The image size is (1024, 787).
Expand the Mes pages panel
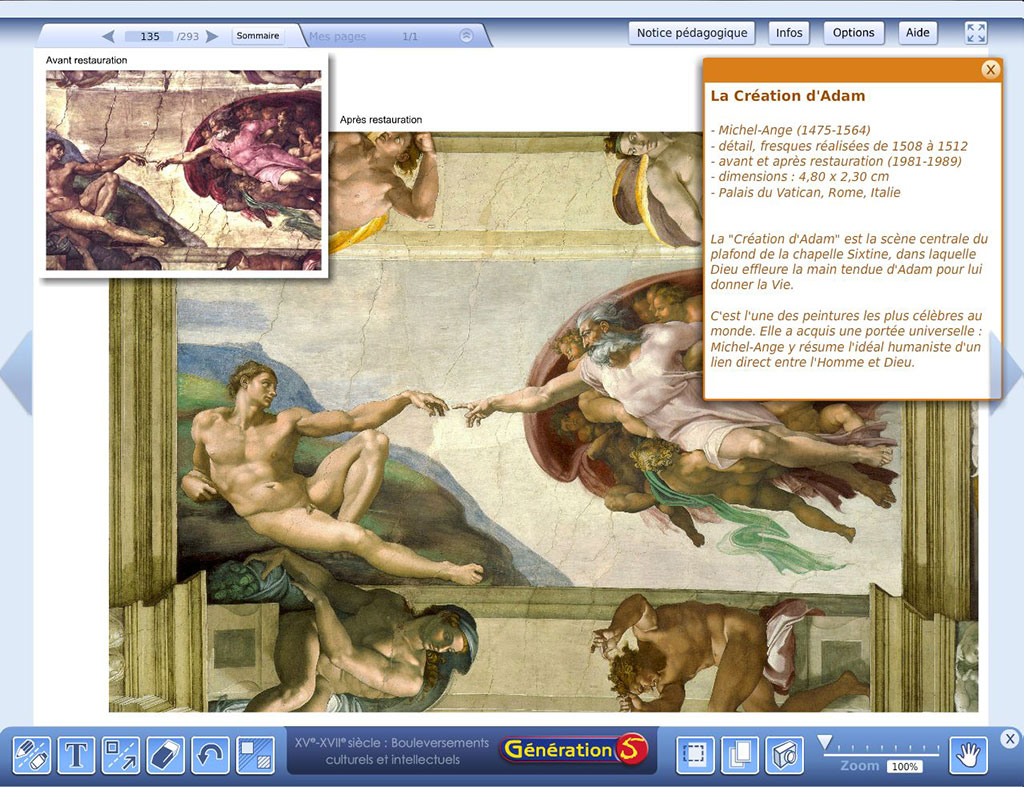click(466, 36)
